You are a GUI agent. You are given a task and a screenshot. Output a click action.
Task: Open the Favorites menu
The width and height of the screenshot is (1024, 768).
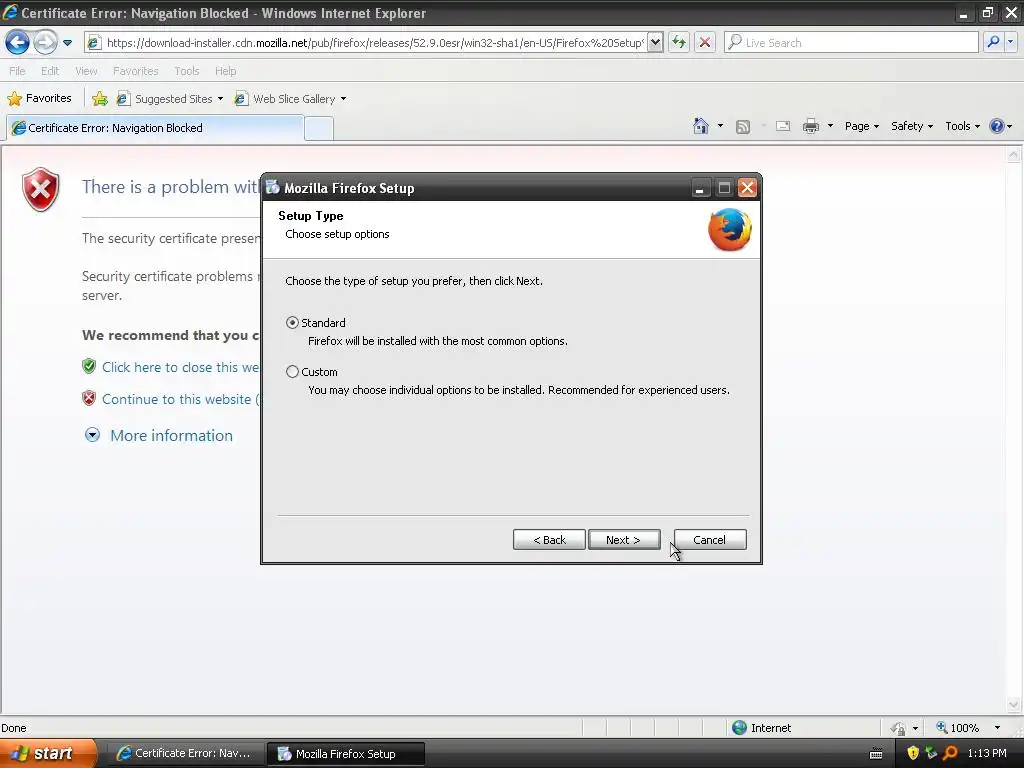(135, 71)
